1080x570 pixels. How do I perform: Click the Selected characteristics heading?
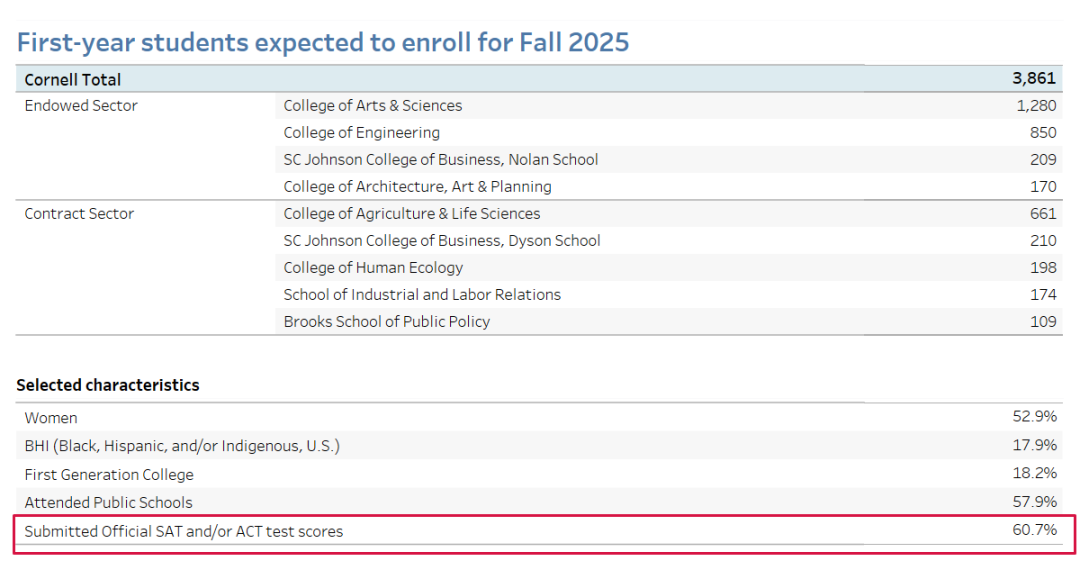coord(107,385)
